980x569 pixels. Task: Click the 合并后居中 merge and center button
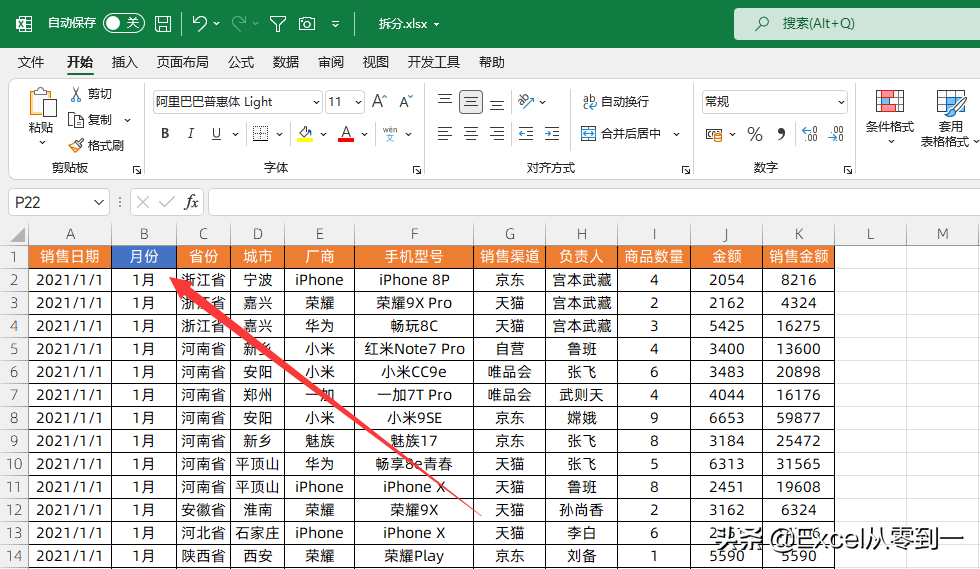click(x=621, y=133)
